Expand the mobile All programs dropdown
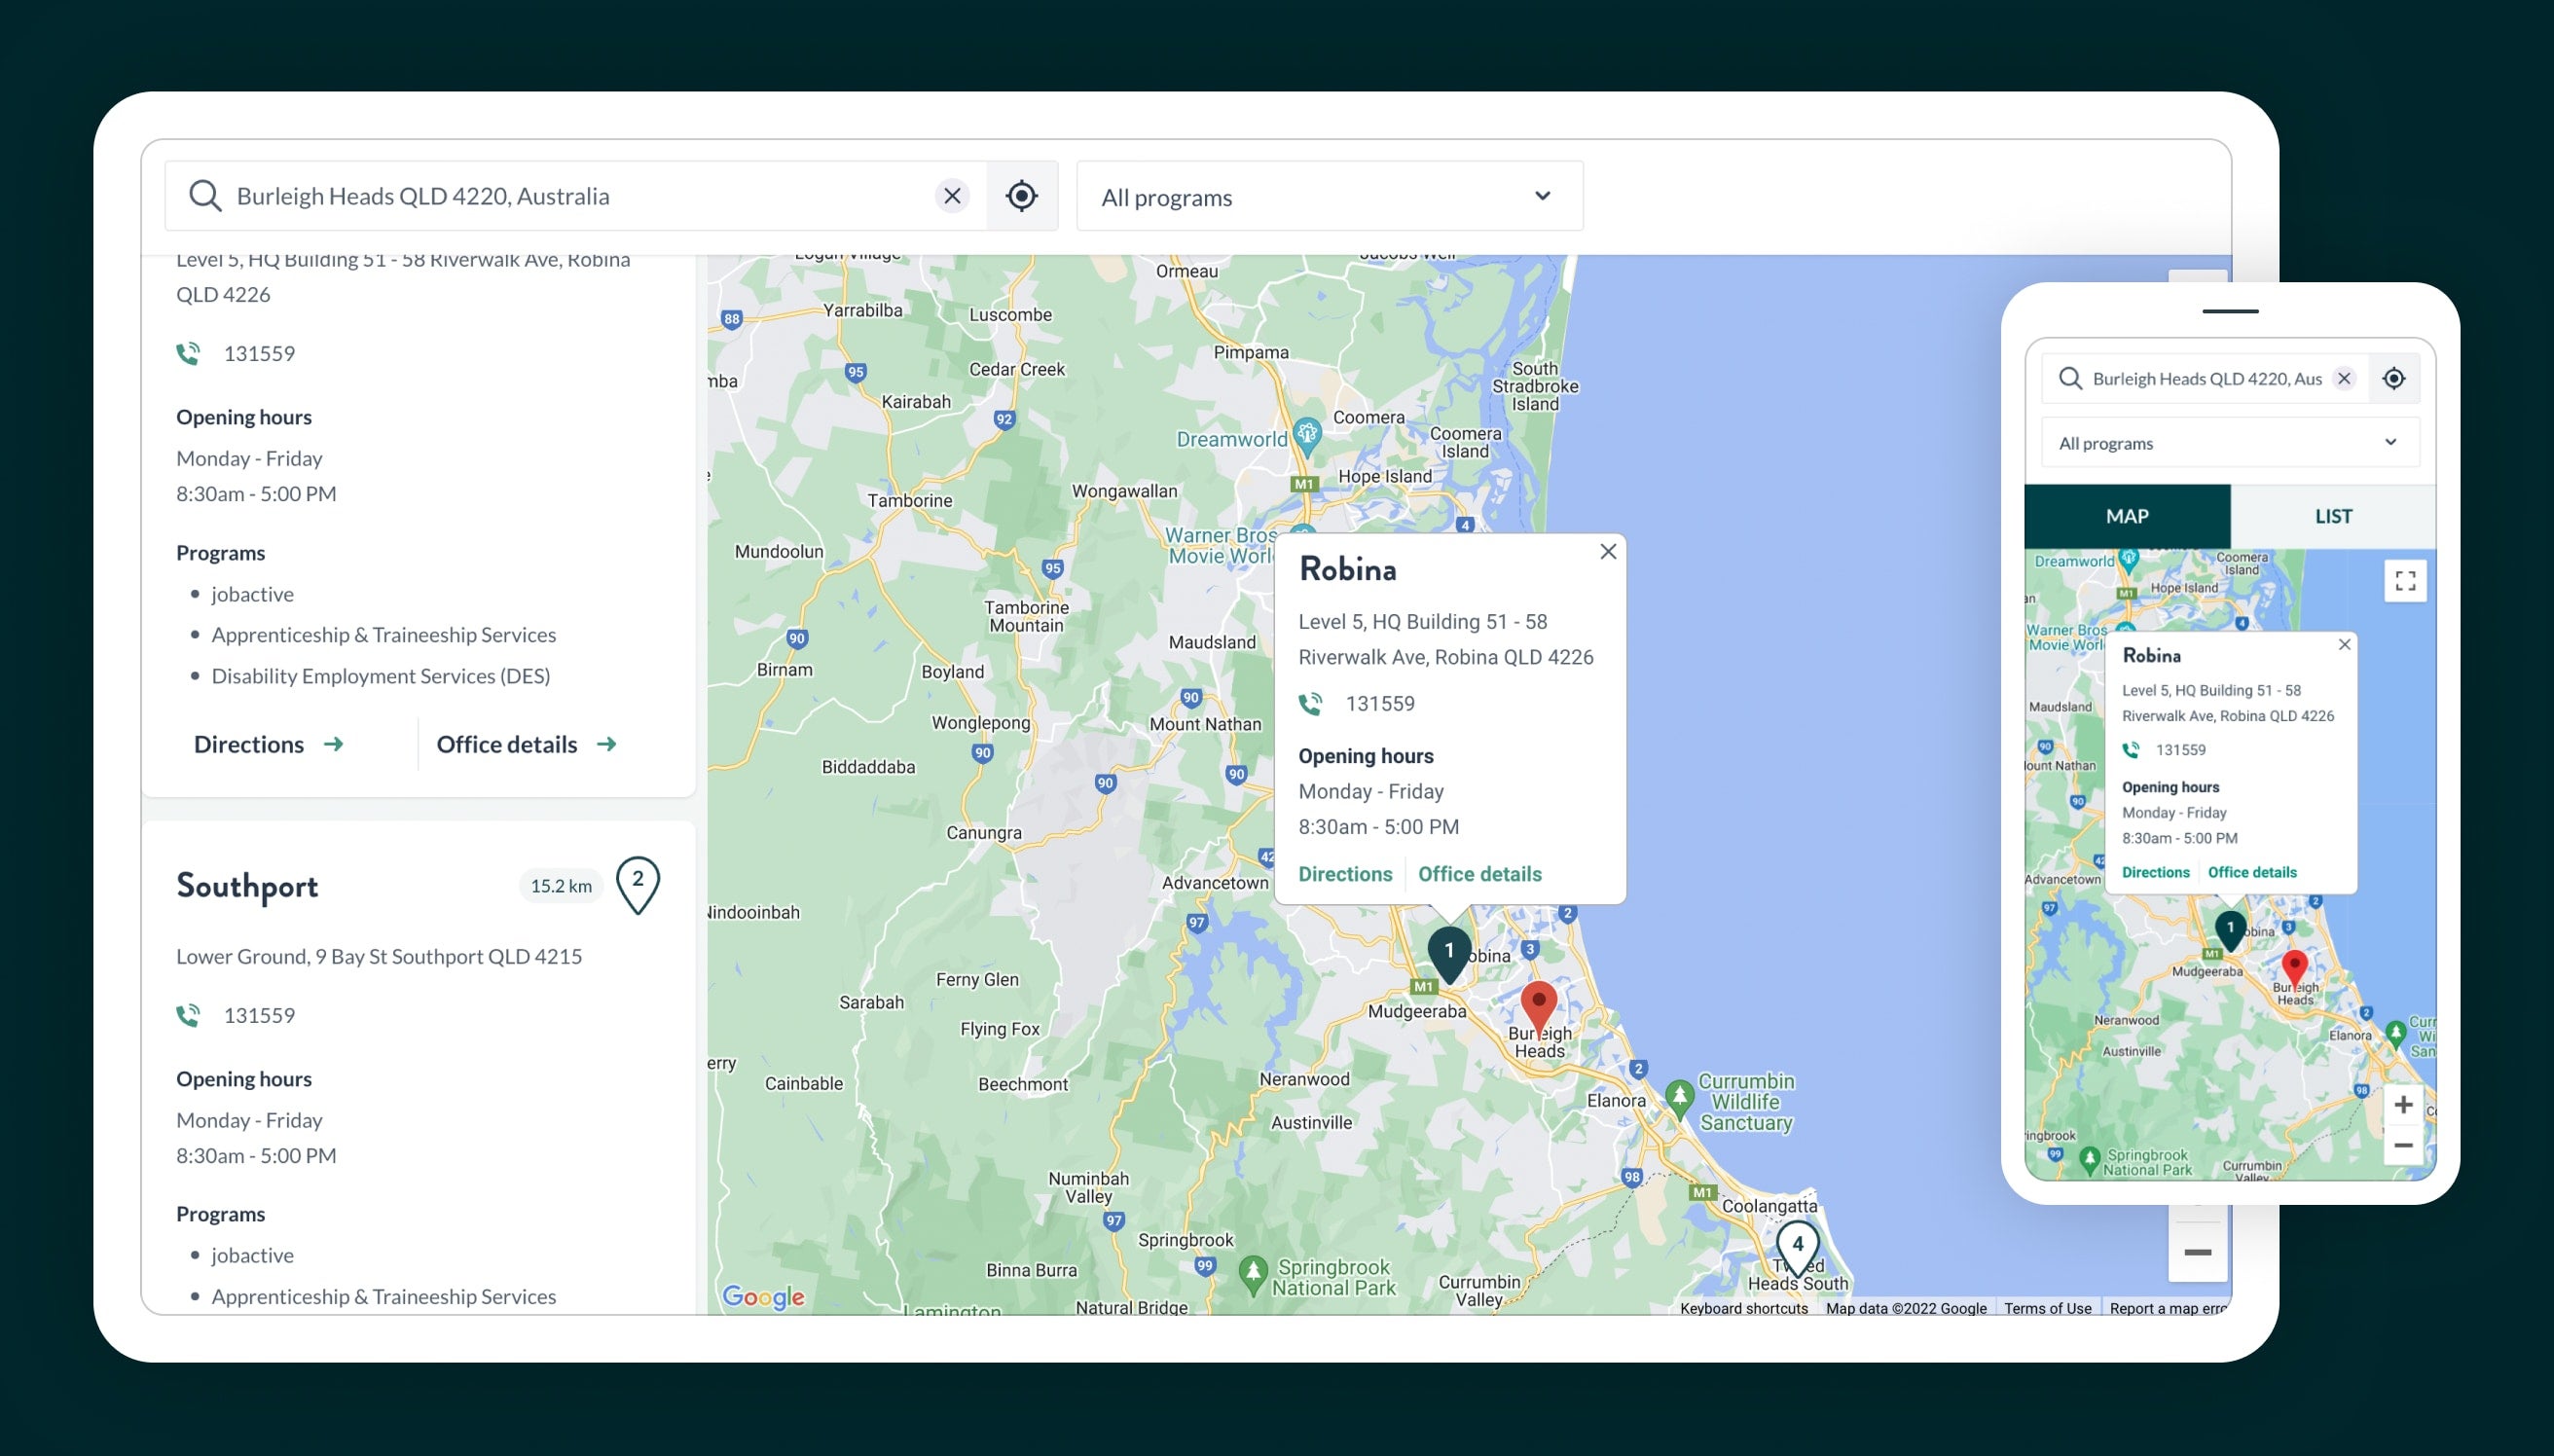This screenshot has height=1456, width=2554. point(2229,443)
